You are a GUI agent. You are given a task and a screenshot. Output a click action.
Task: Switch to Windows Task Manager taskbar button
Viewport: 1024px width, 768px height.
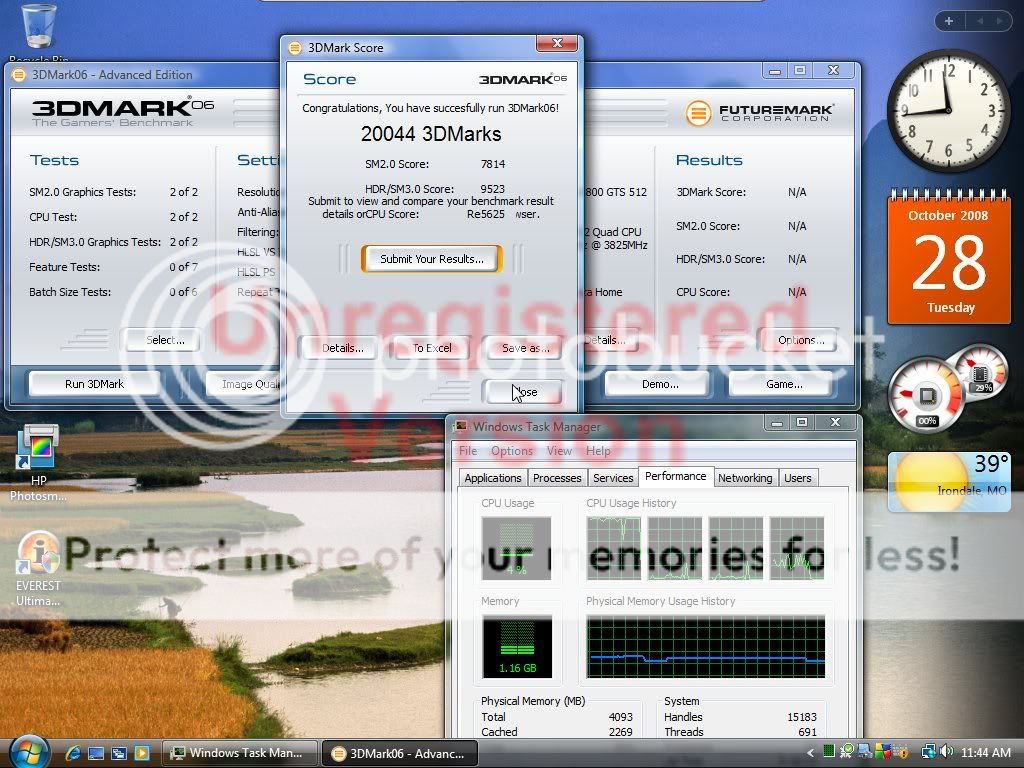coord(240,753)
